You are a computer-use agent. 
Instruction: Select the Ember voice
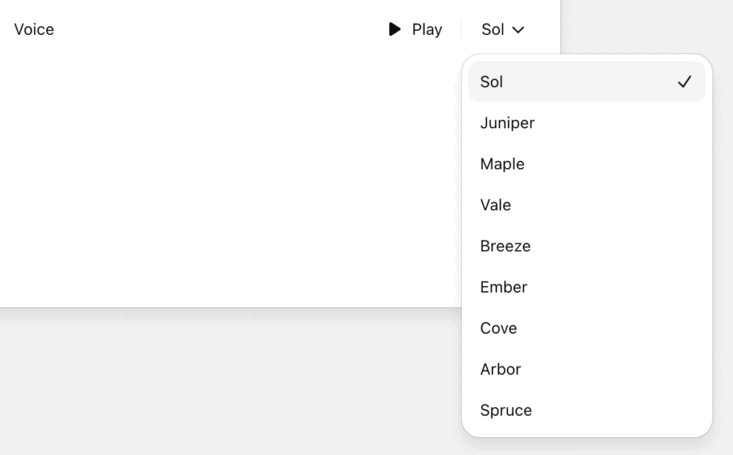(x=587, y=287)
